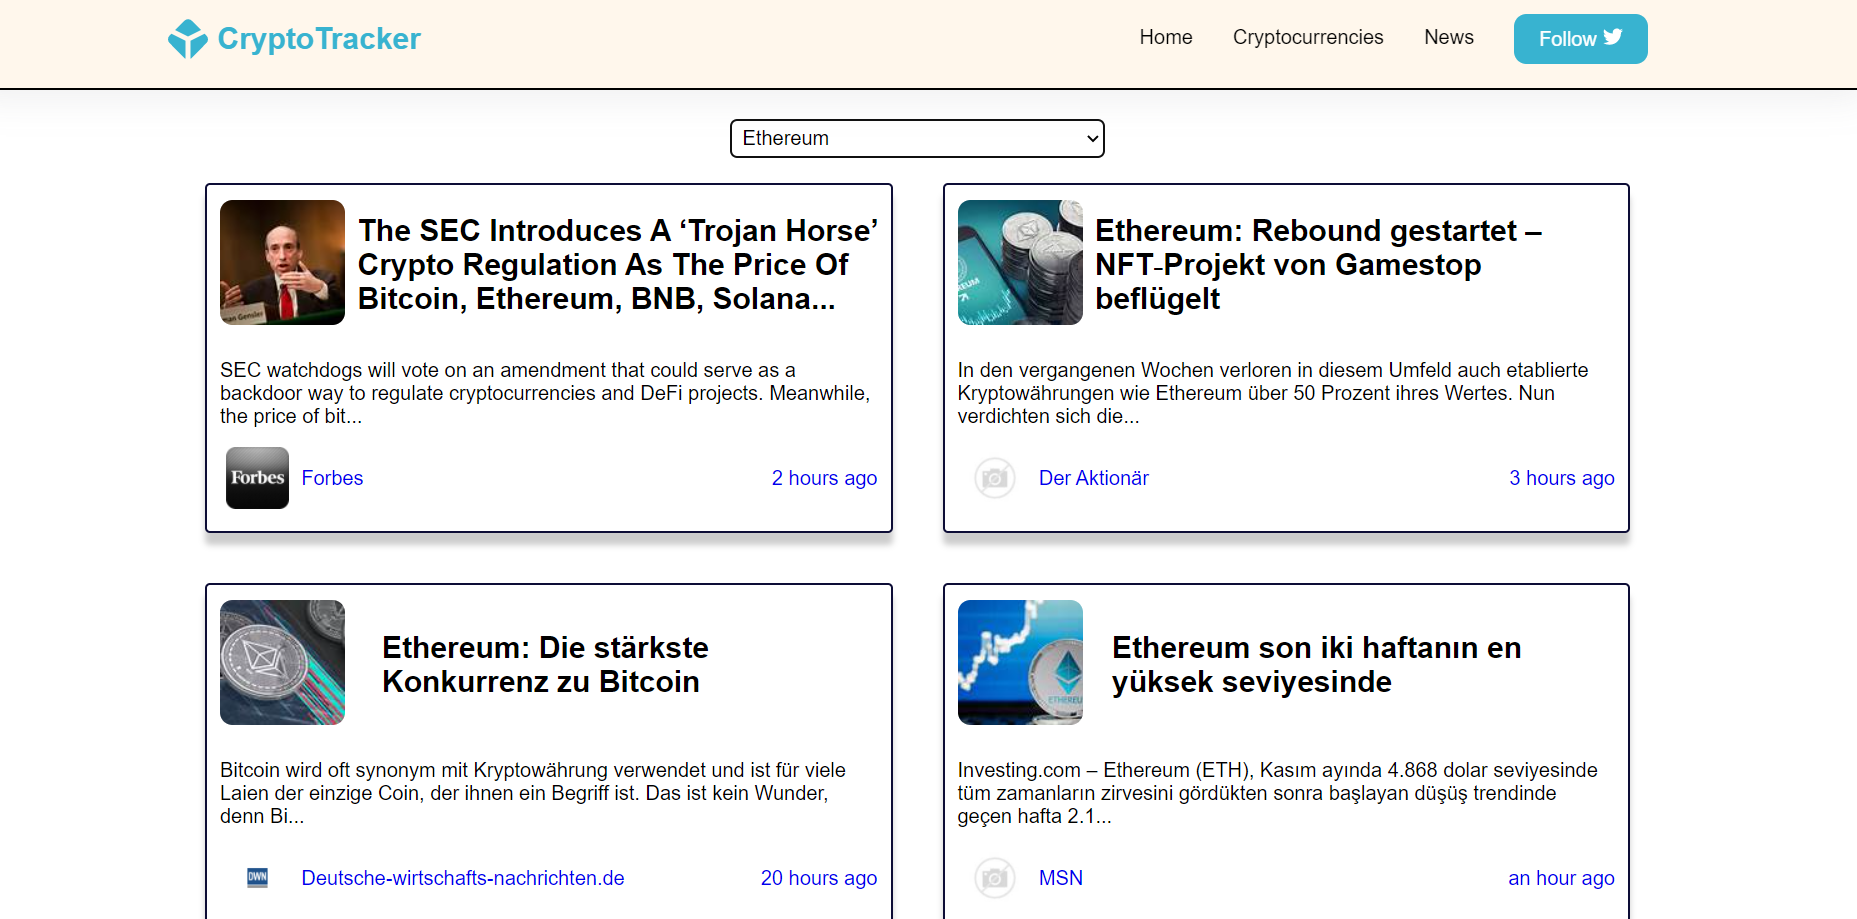1857x919 pixels.
Task: Click the DWN favicon next to Deutsche-wirtschafts-nachrichten.de
Action: (257, 877)
